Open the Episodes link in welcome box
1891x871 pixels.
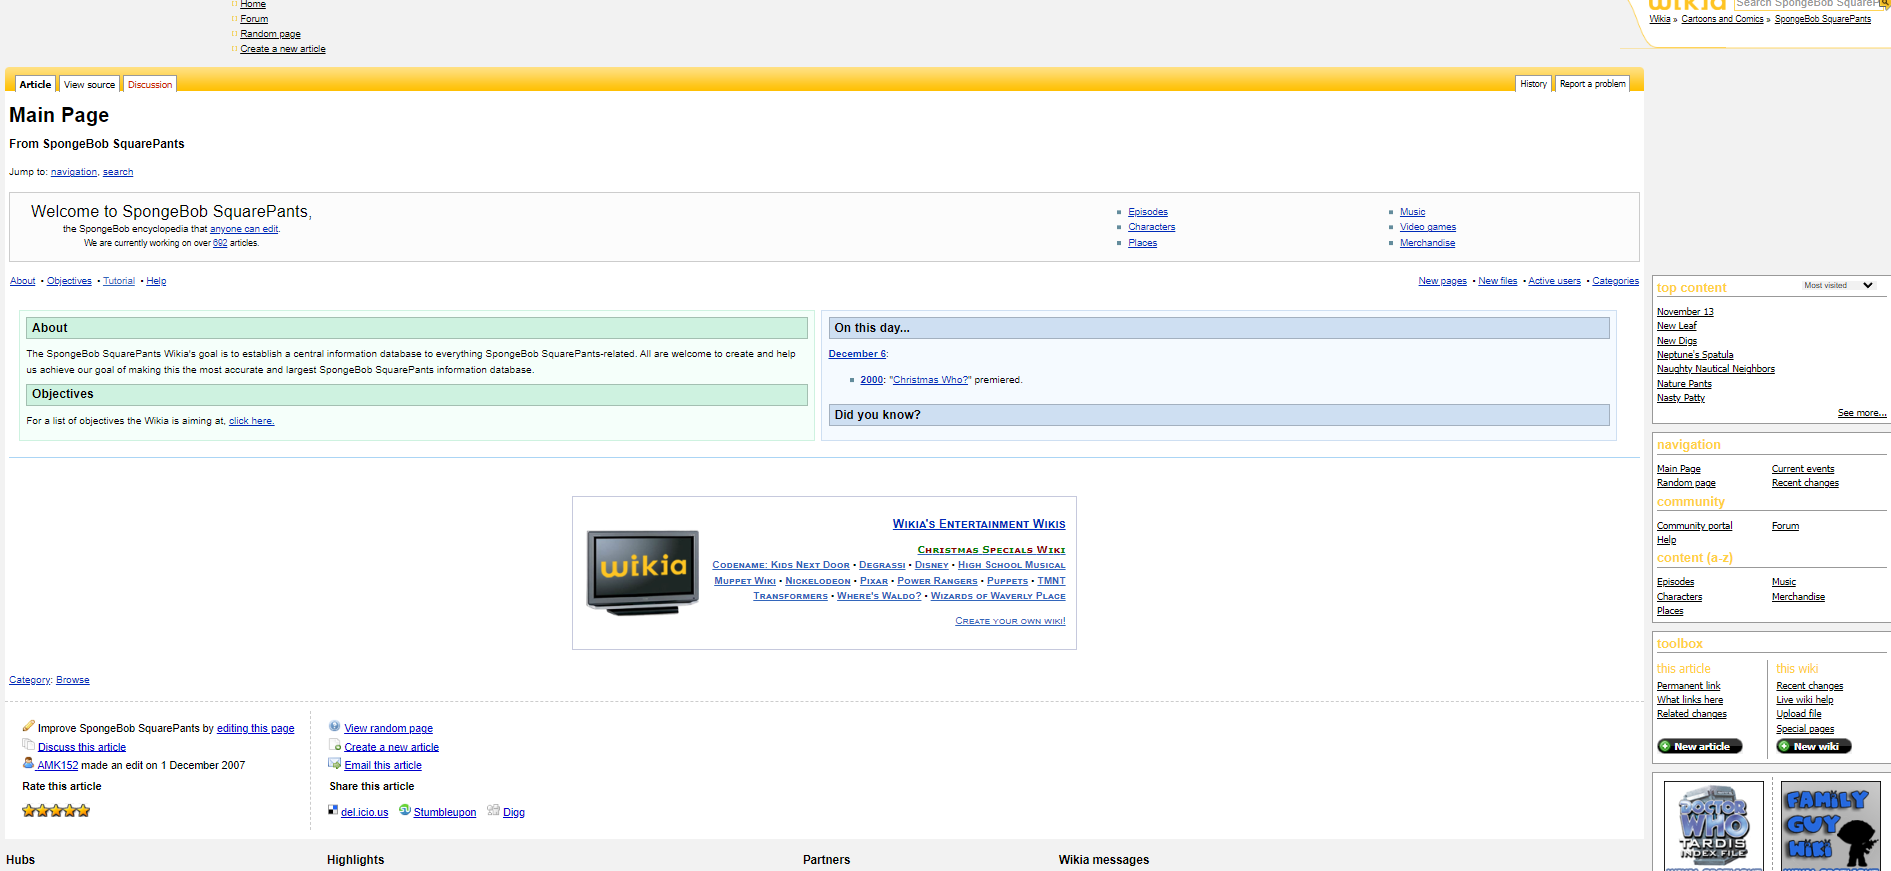coord(1148,212)
